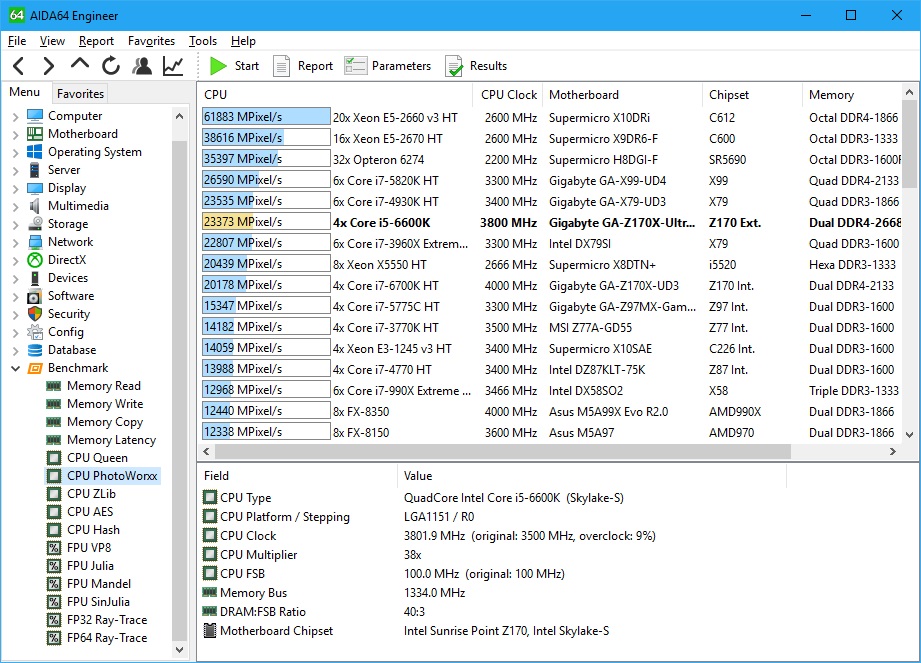Image resolution: width=921 pixels, height=663 pixels.
Task: Open the user-shaped toolbar icon
Action: coord(142,66)
